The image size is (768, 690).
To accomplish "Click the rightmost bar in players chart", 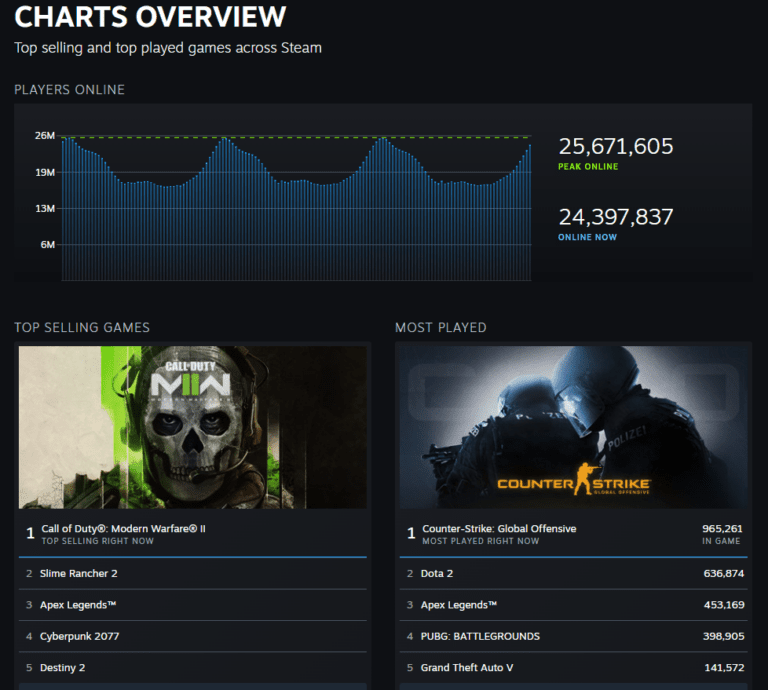I will (529, 213).
